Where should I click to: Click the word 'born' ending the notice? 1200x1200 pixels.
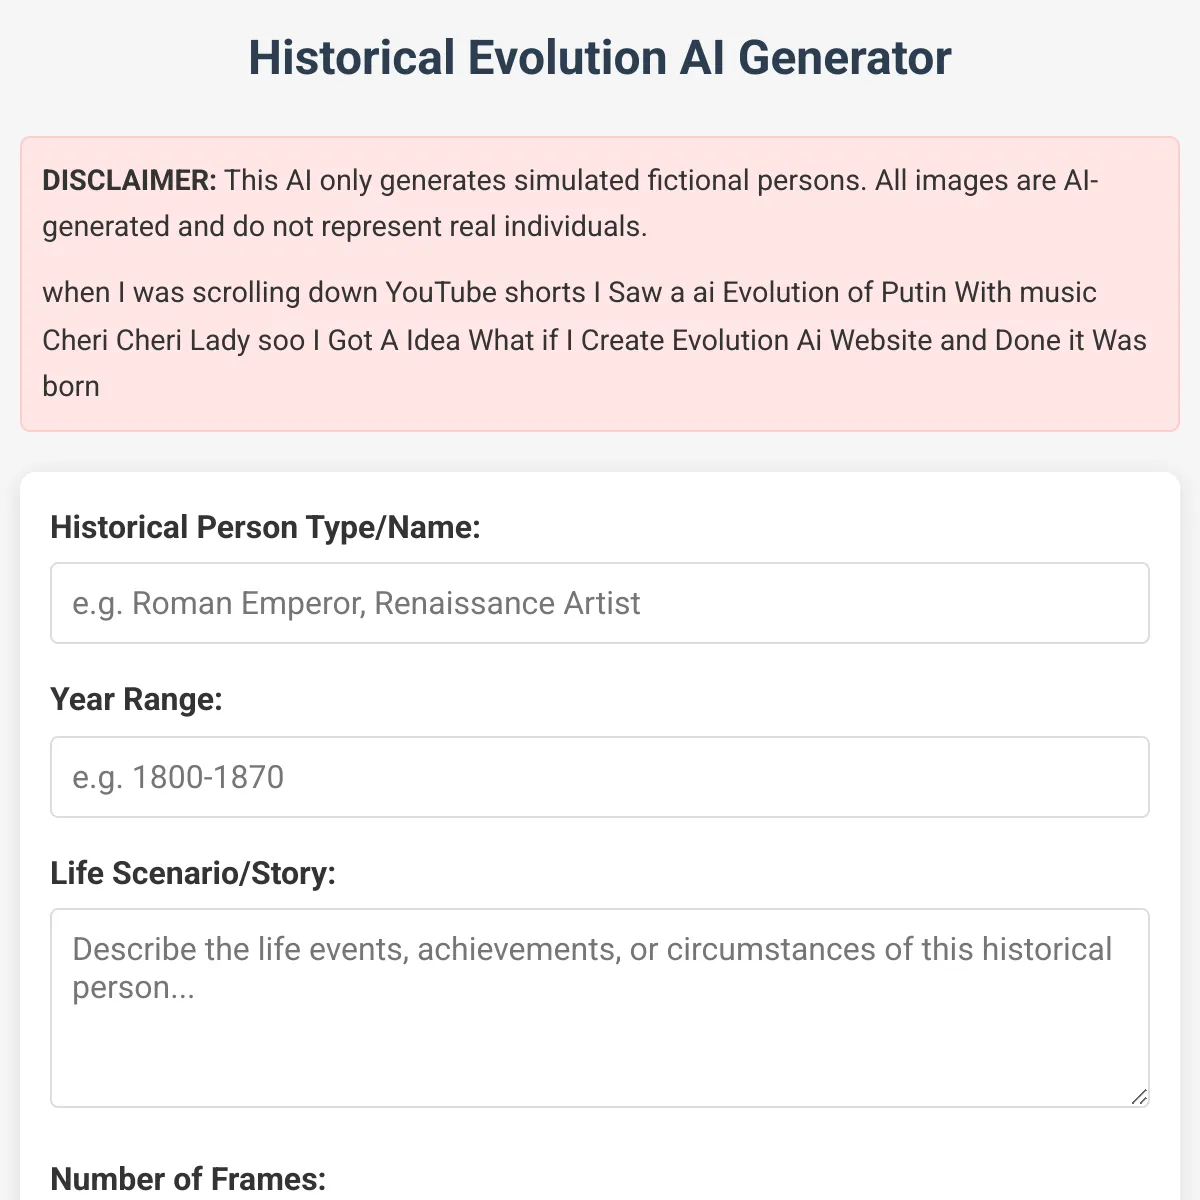pos(71,386)
